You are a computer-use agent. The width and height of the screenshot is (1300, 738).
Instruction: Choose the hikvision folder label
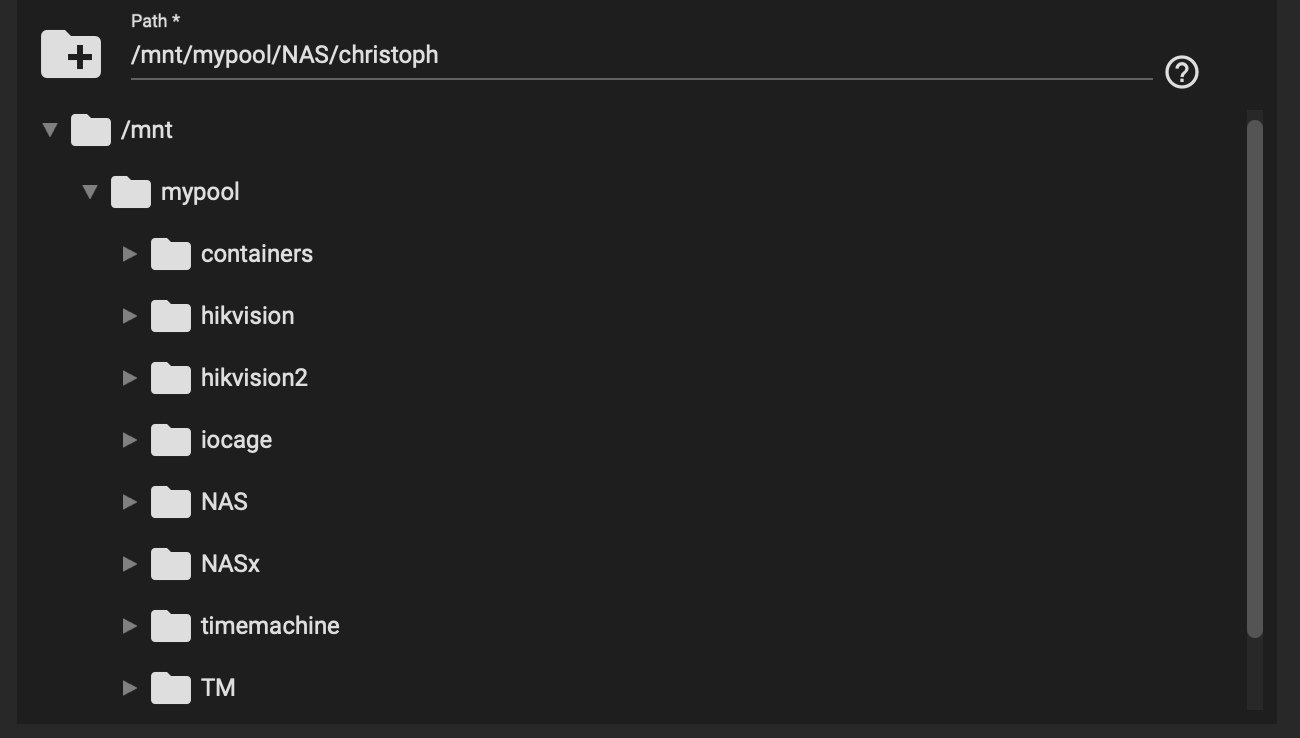(247, 316)
